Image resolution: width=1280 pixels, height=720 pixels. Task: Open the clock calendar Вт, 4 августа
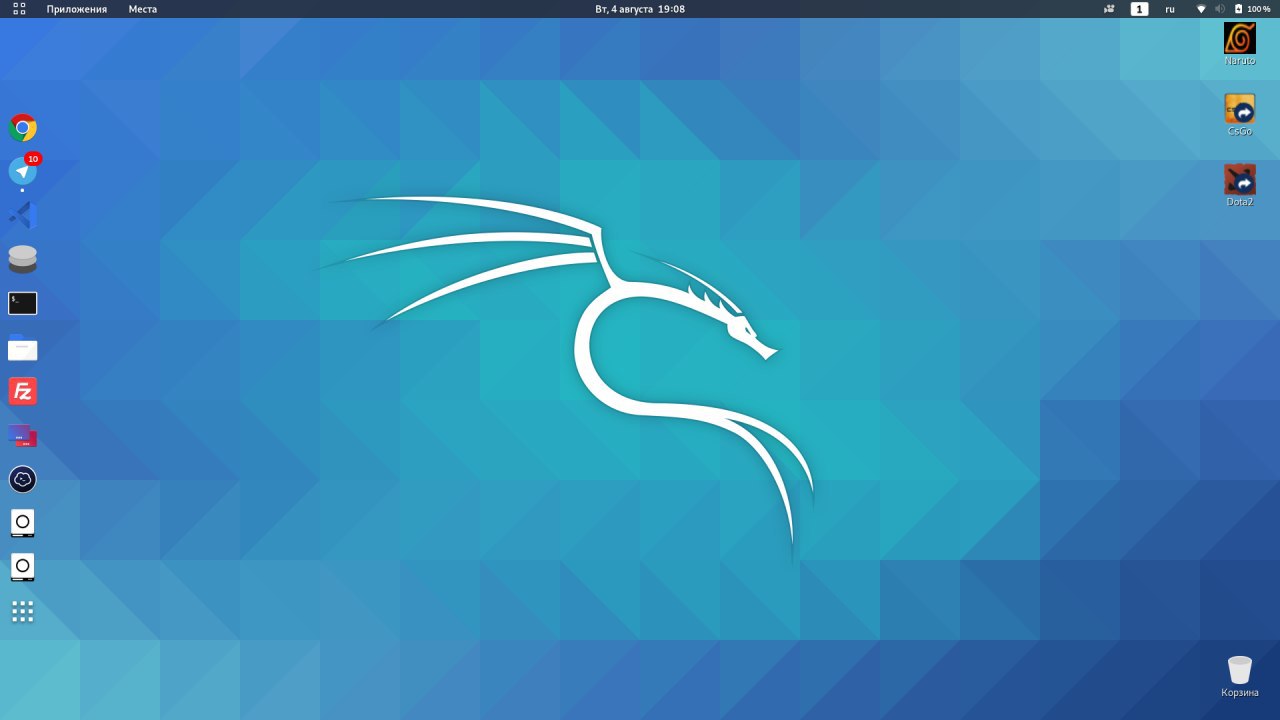coord(640,9)
